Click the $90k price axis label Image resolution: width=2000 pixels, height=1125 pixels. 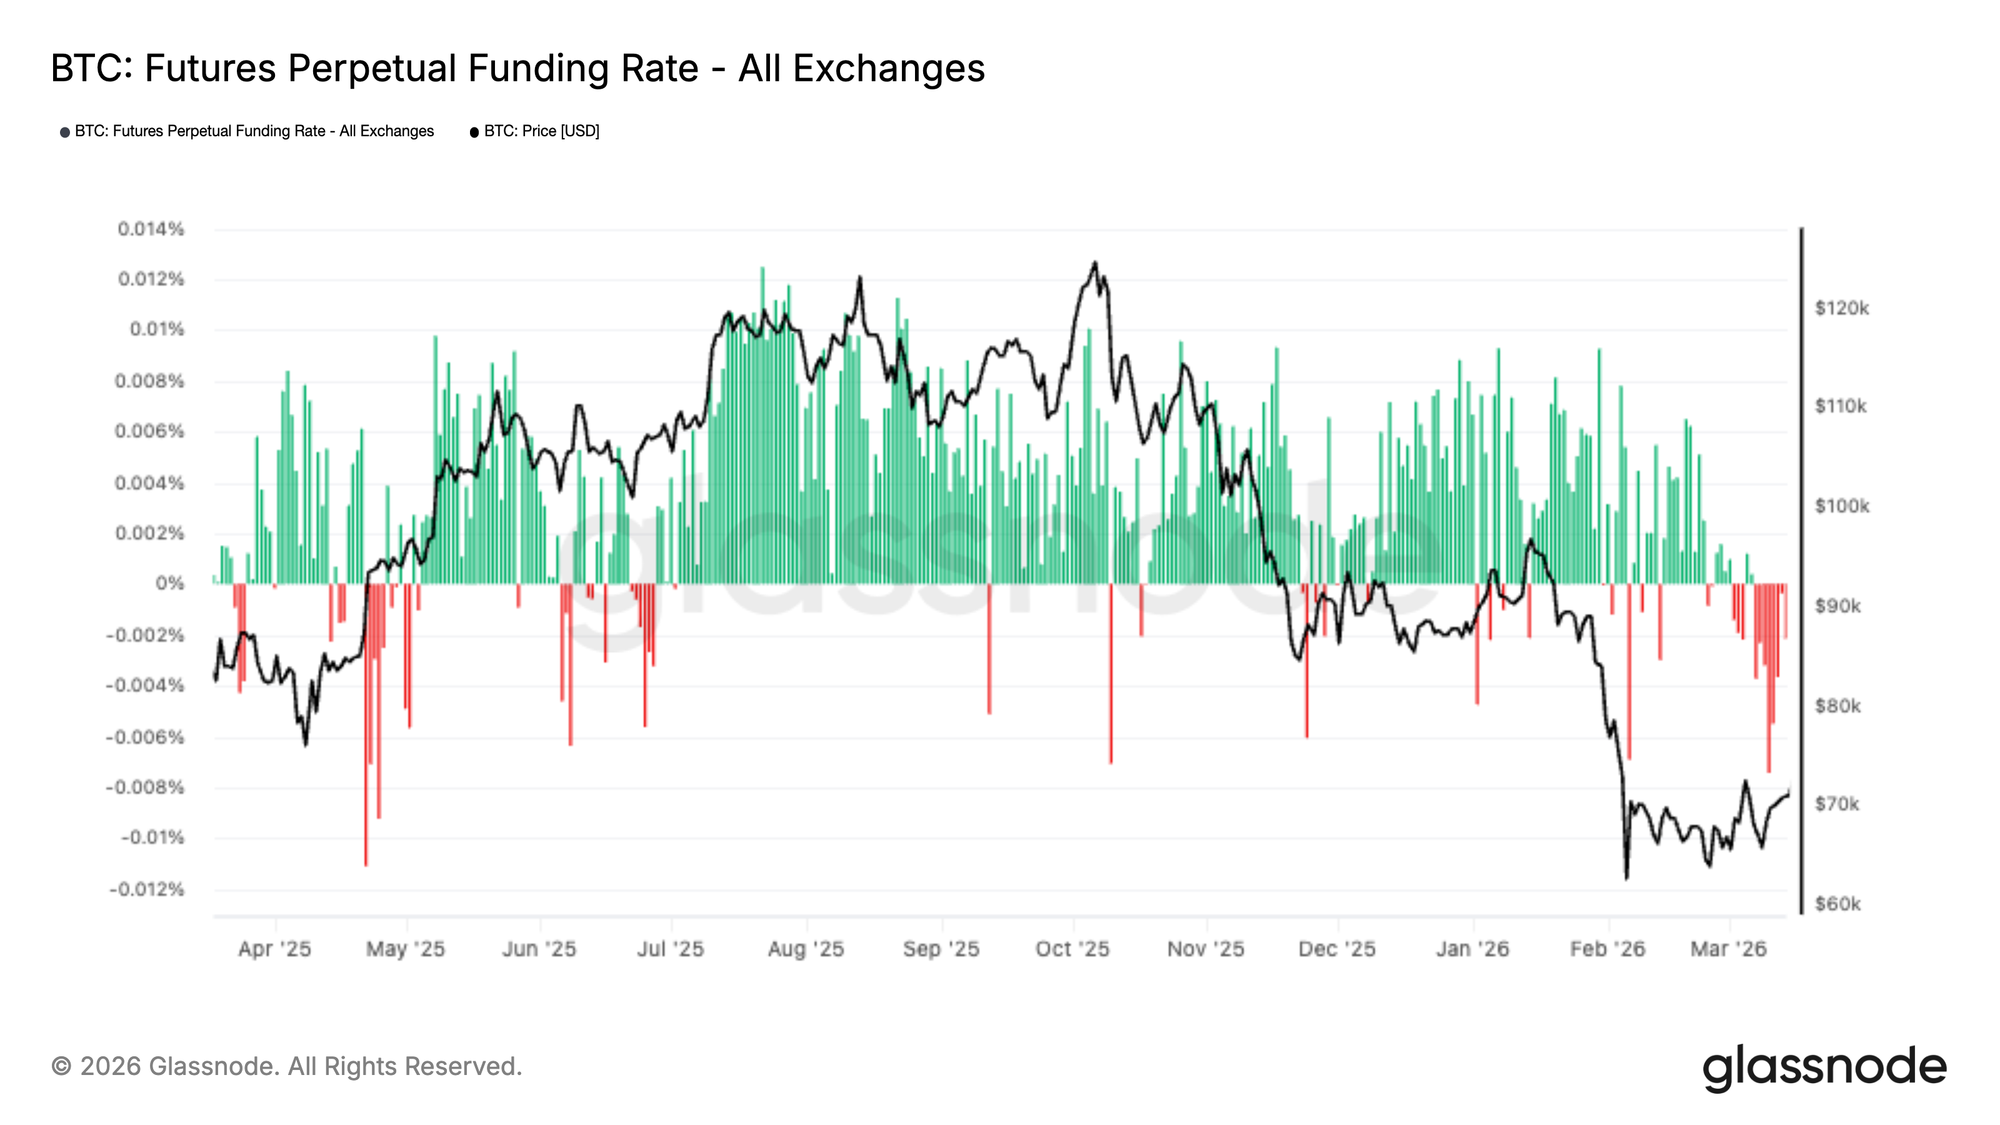1837,606
